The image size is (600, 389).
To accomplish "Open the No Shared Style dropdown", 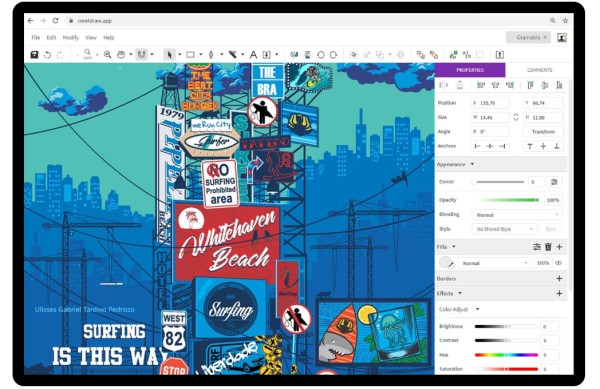I will click(x=504, y=229).
